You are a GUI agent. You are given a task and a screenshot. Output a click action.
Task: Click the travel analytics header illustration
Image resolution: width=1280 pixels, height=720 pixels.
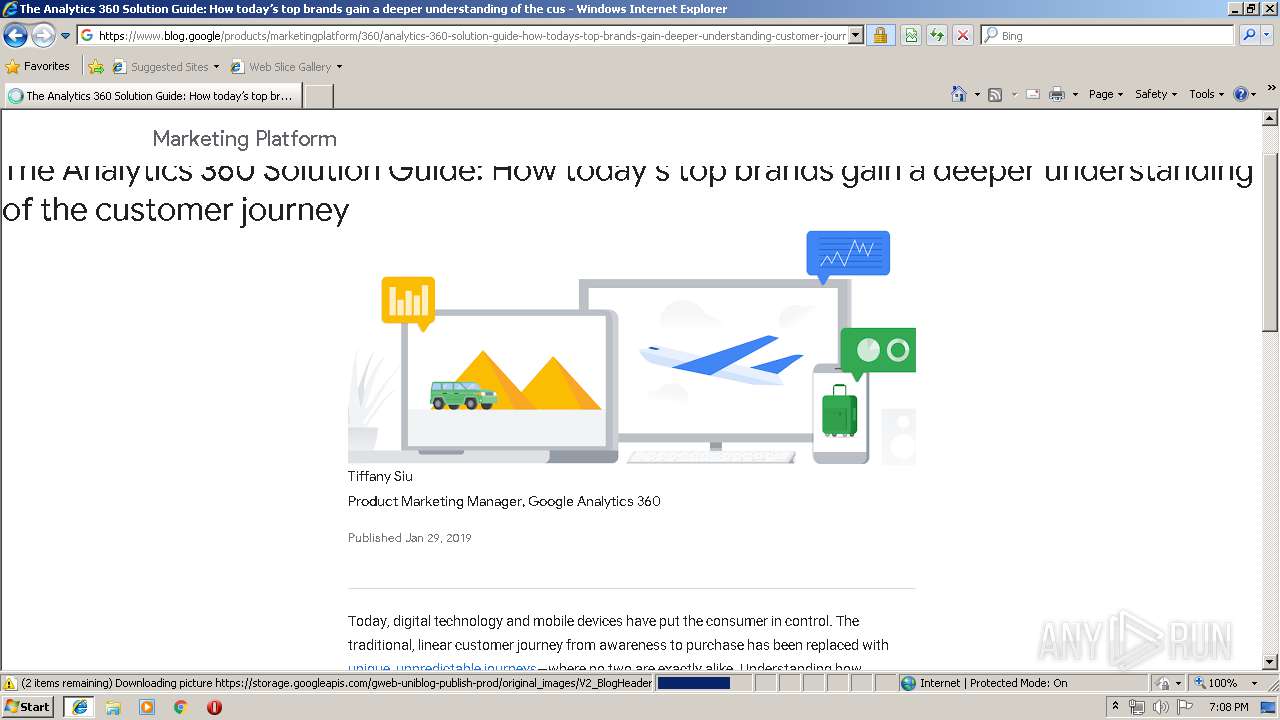point(631,347)
